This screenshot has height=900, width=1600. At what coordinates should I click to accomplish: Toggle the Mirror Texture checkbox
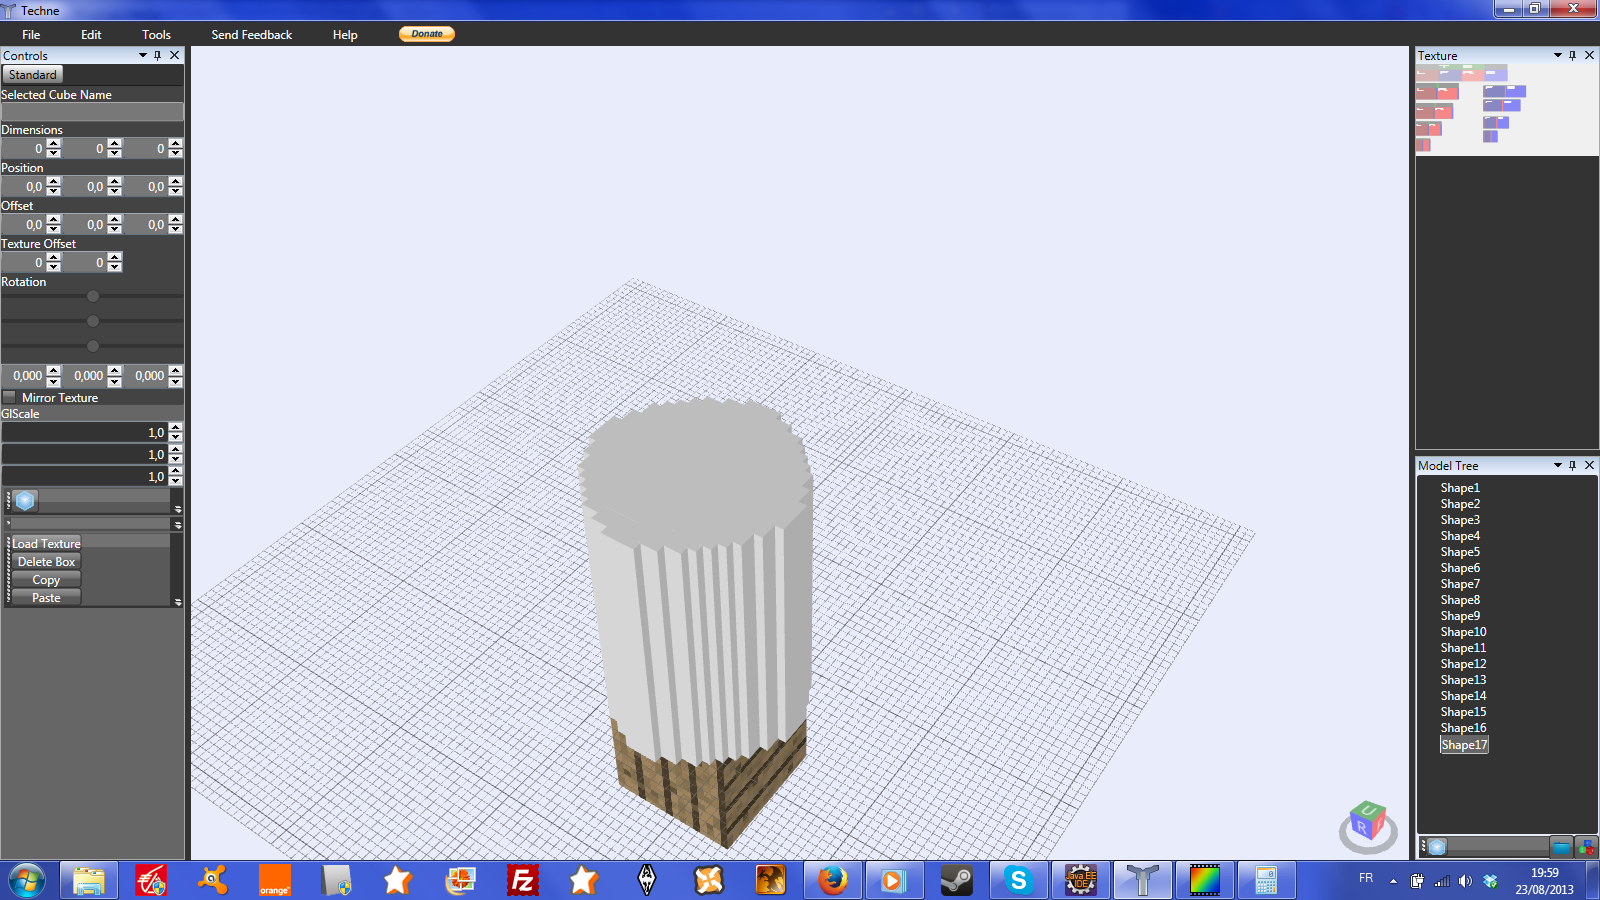(x=10, y=397)
